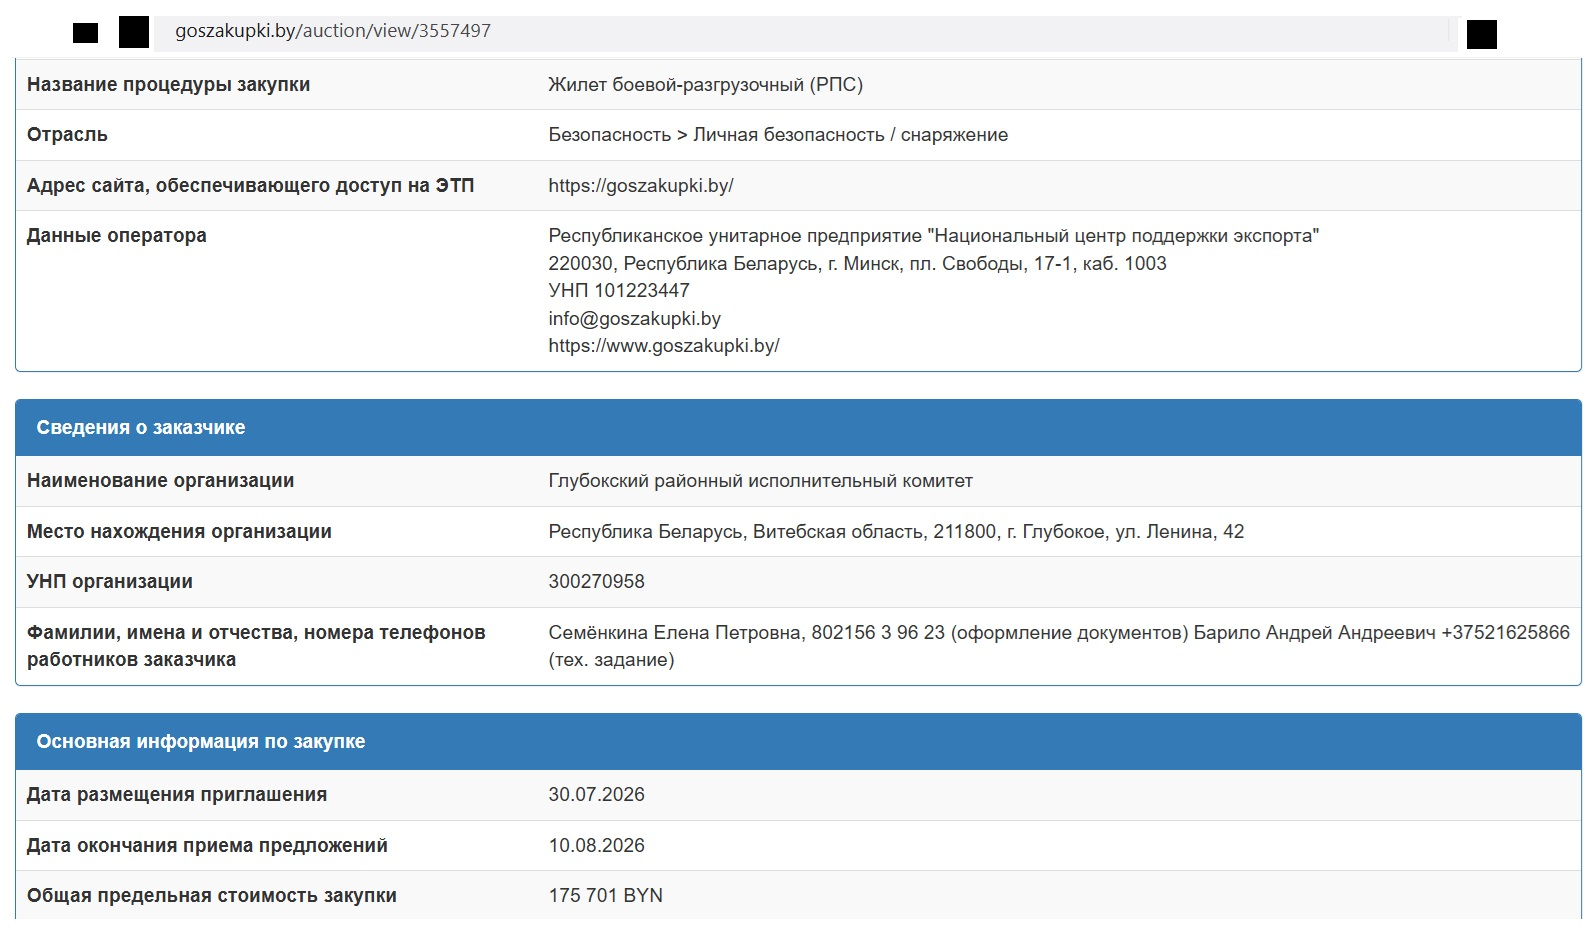Click the "Место нахождения организации" label

click(179, 532)
